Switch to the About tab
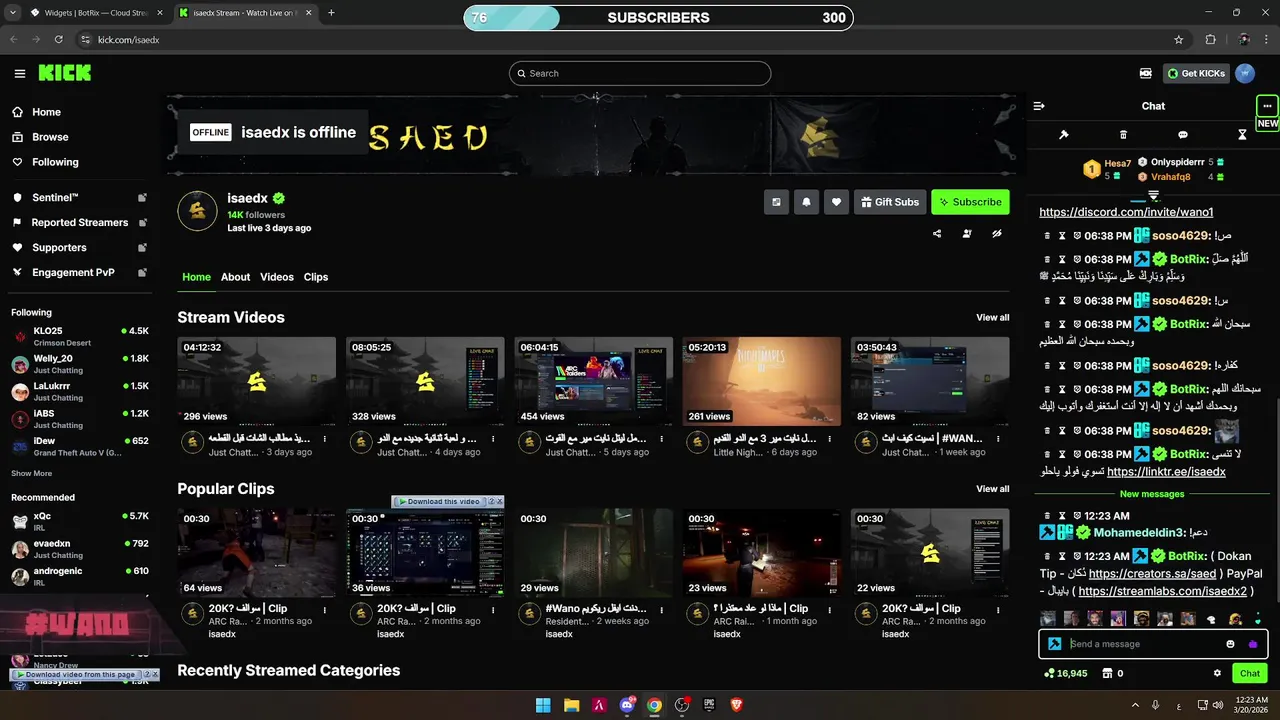The height and width of the screenshot is (720, 1280). point(235,277)
